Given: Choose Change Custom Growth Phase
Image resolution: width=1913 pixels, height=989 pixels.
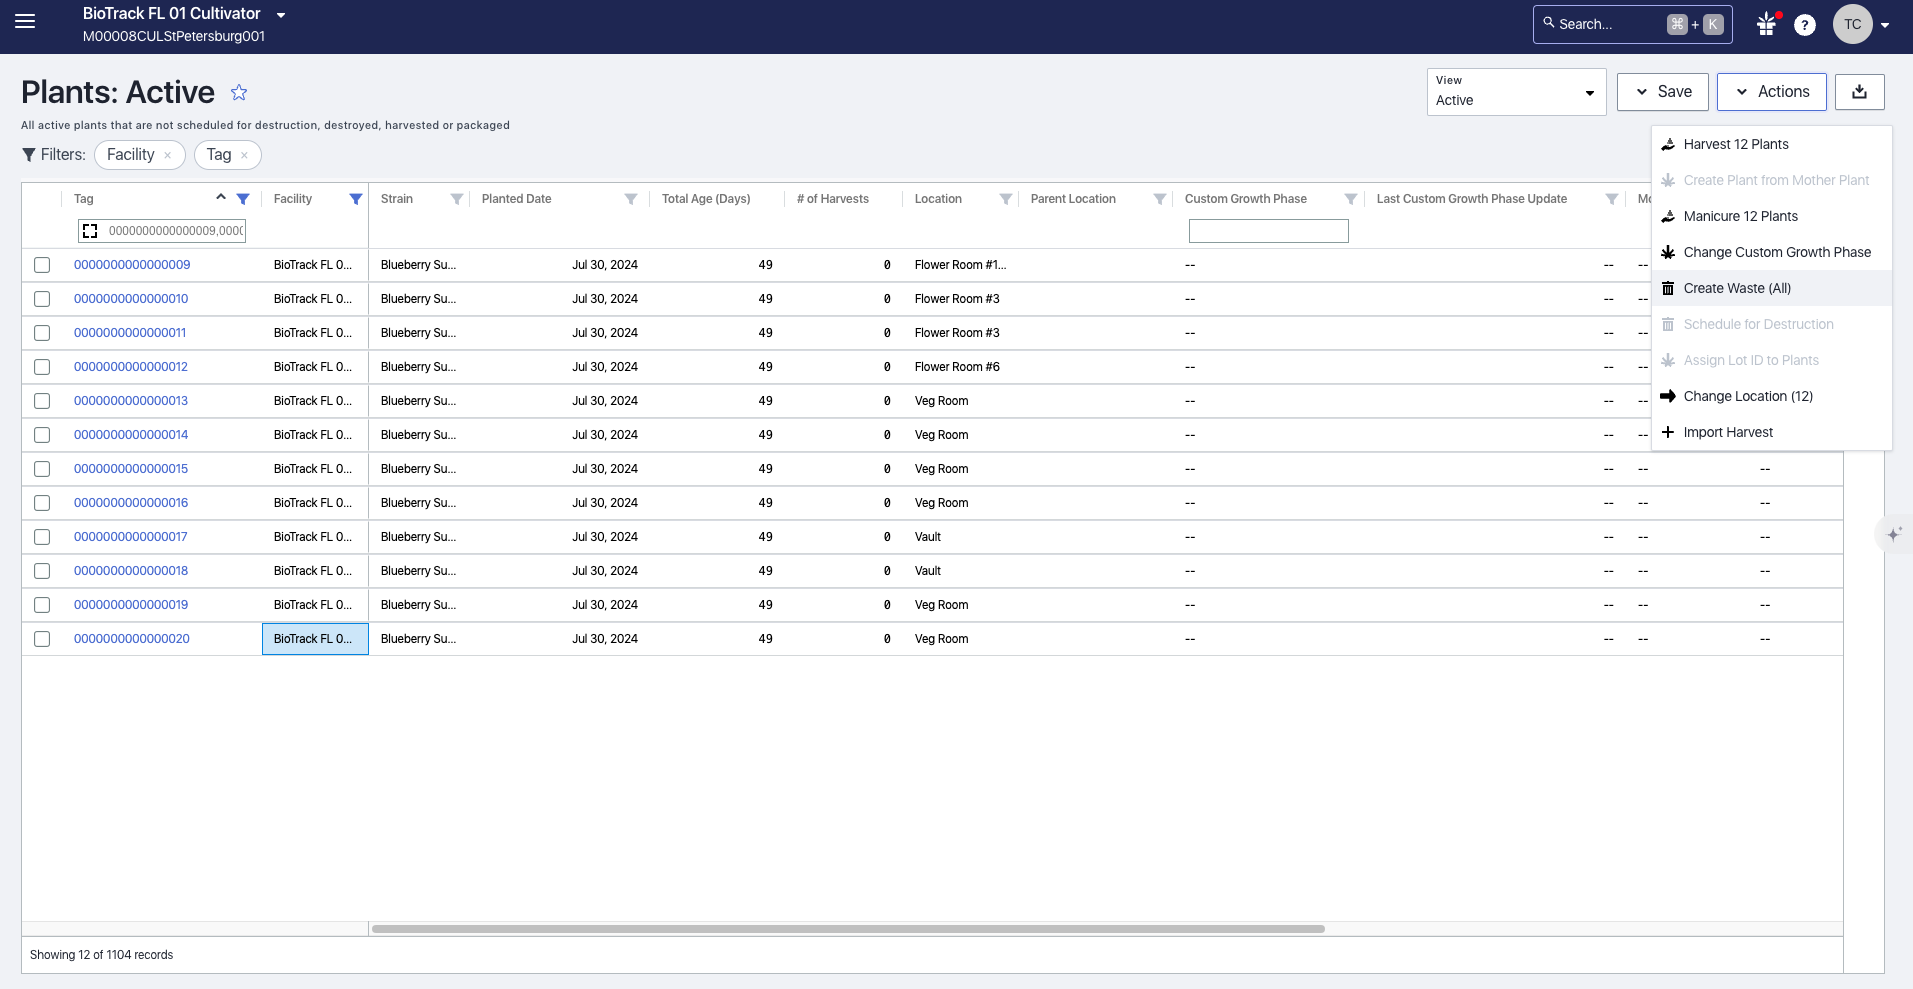Looking at the screenshot, I should pyautogui.click(x=1771, y=252).
